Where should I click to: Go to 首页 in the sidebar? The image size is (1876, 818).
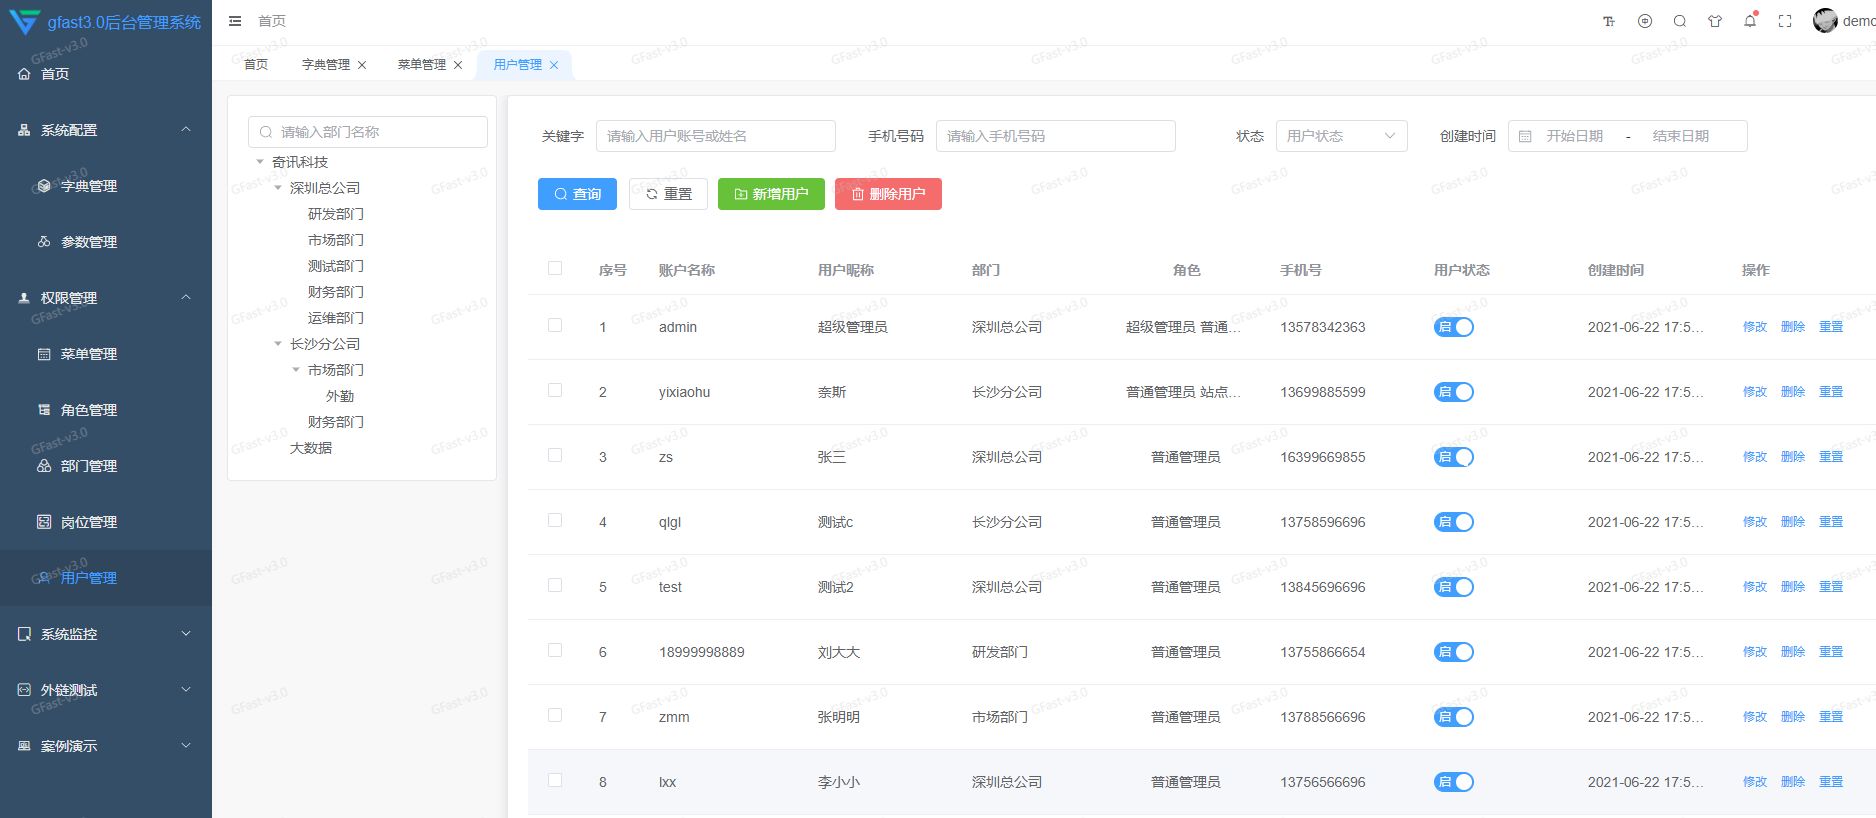106,74
